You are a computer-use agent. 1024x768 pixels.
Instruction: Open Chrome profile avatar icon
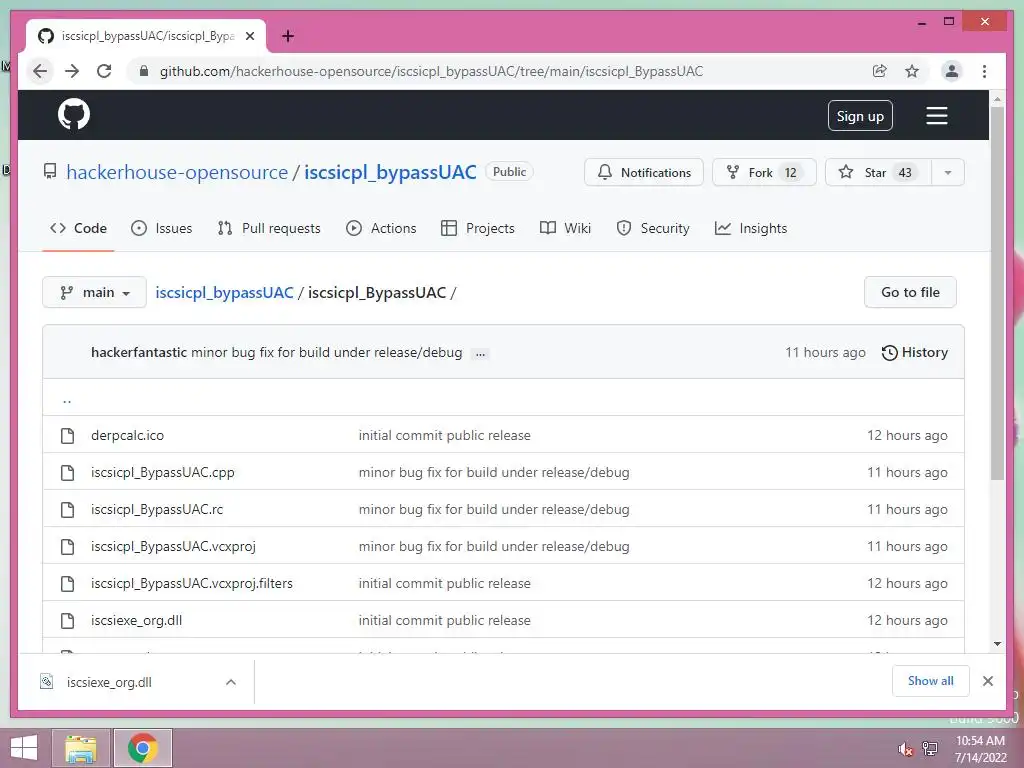[x=952, y=71]
